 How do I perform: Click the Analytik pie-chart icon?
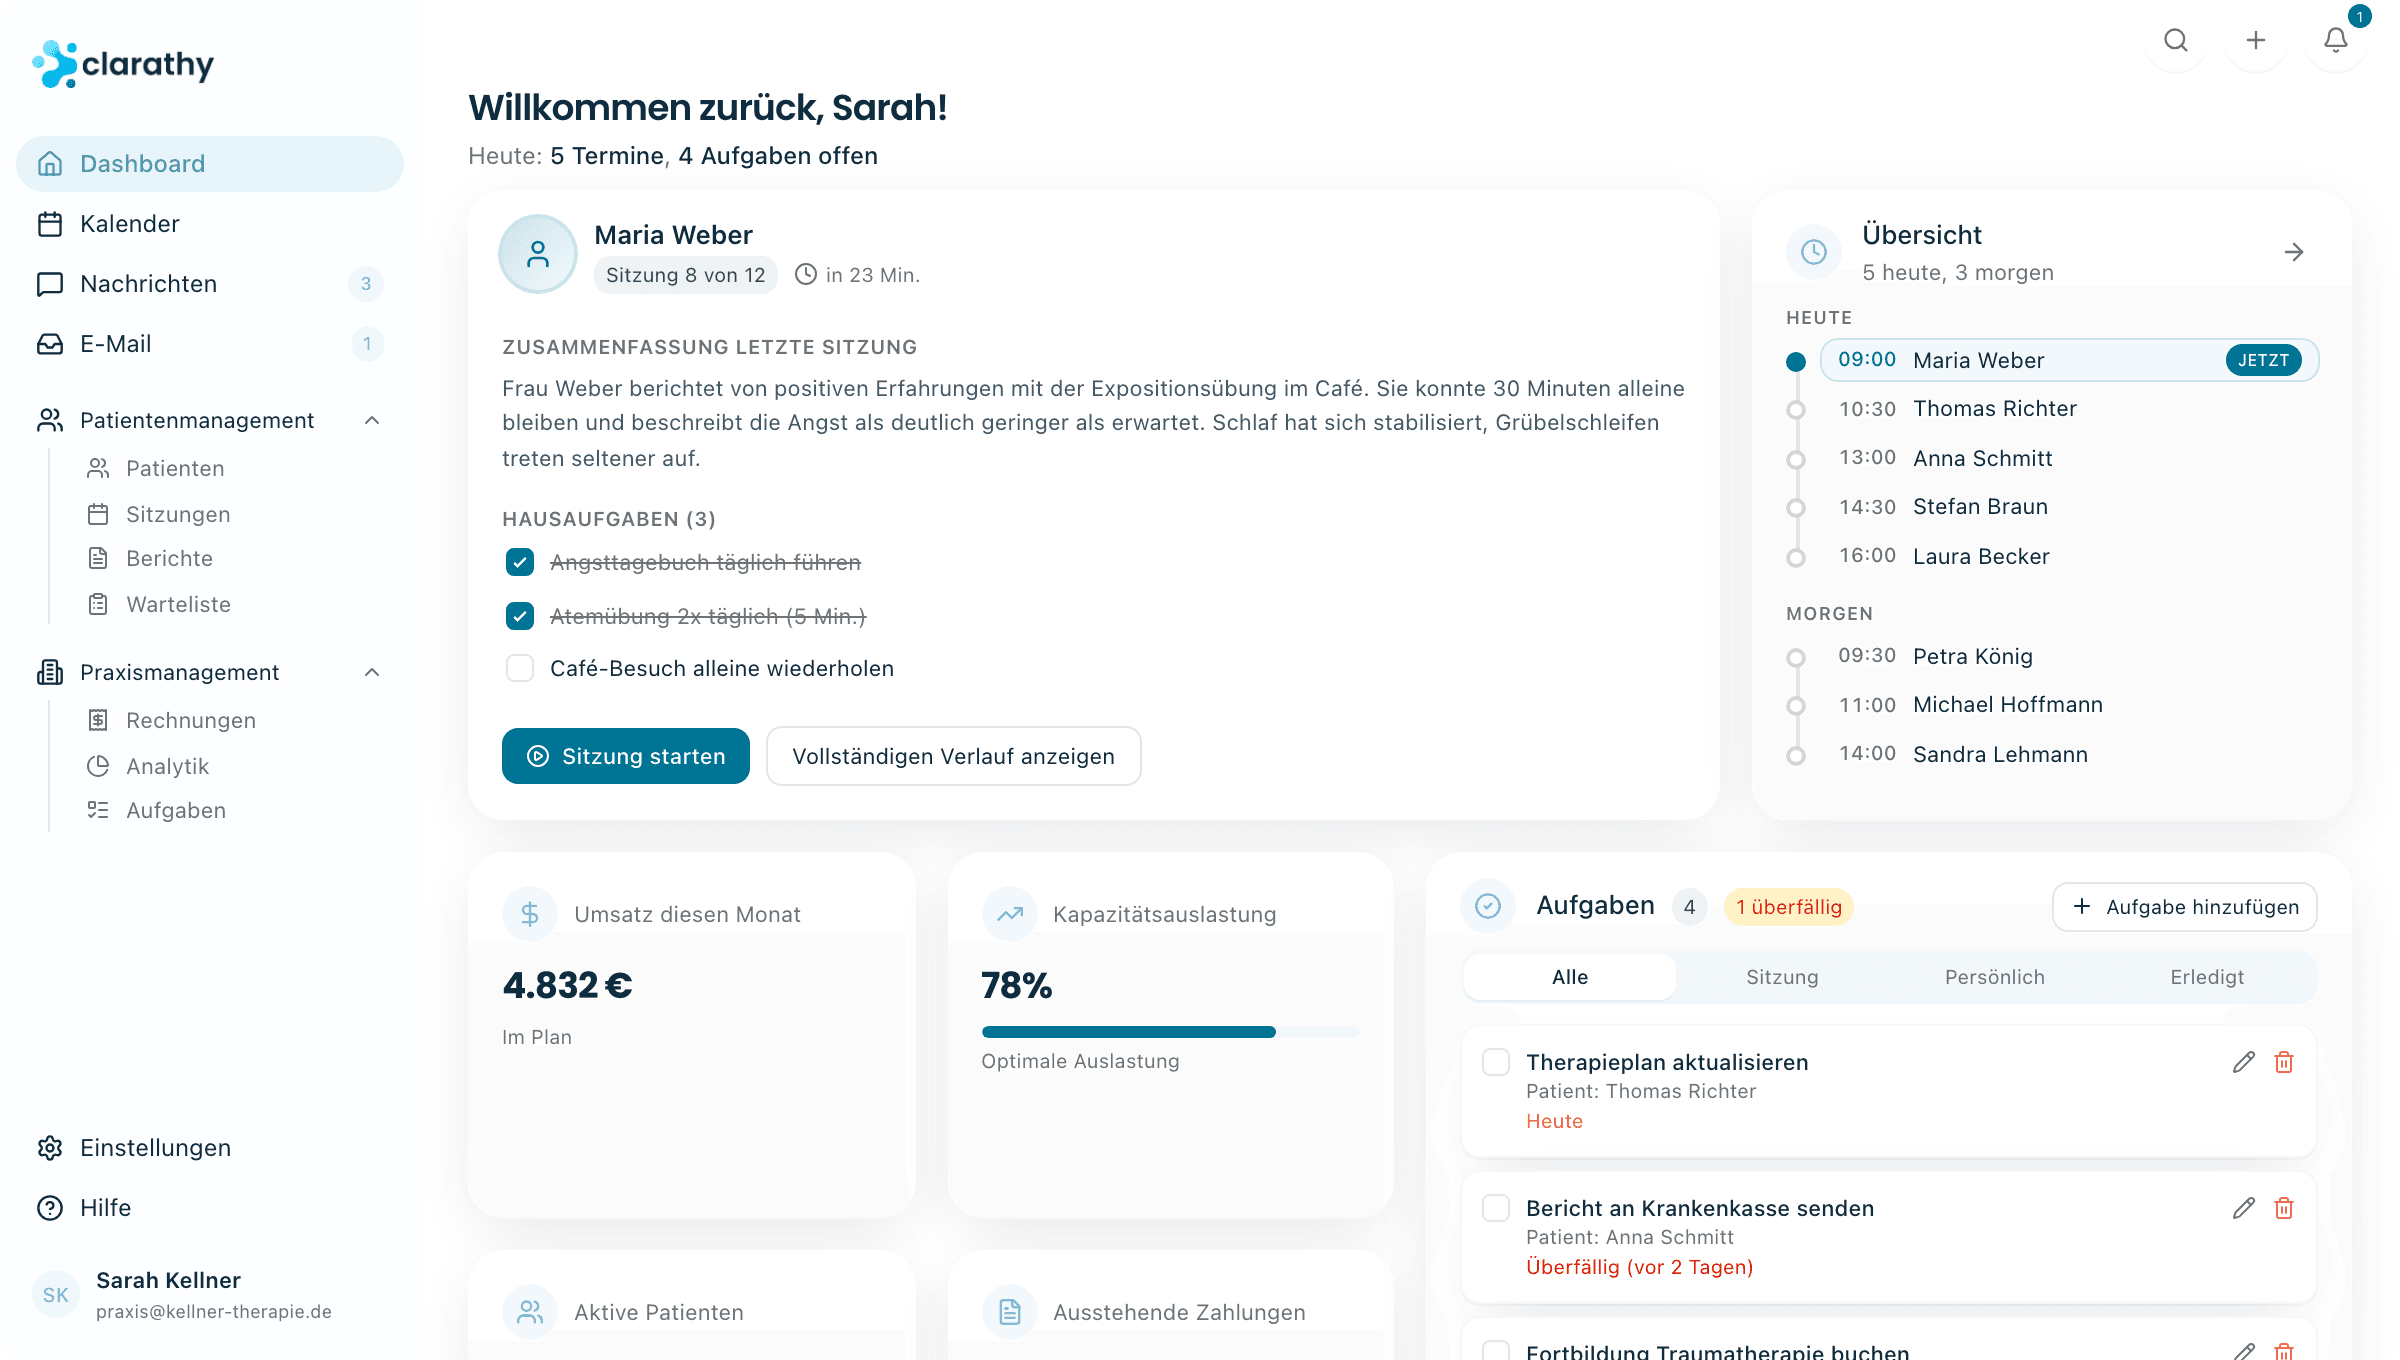tap(98, 766)
